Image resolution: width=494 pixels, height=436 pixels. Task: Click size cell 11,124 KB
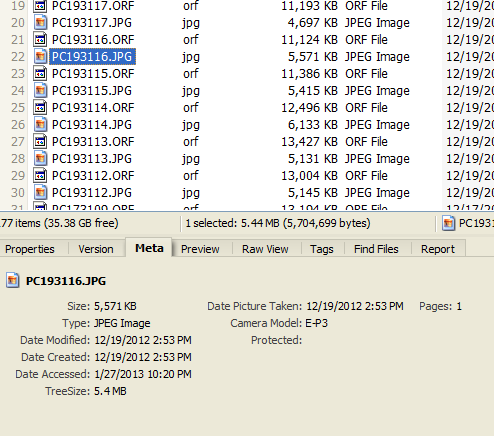[x=309, y=40]
